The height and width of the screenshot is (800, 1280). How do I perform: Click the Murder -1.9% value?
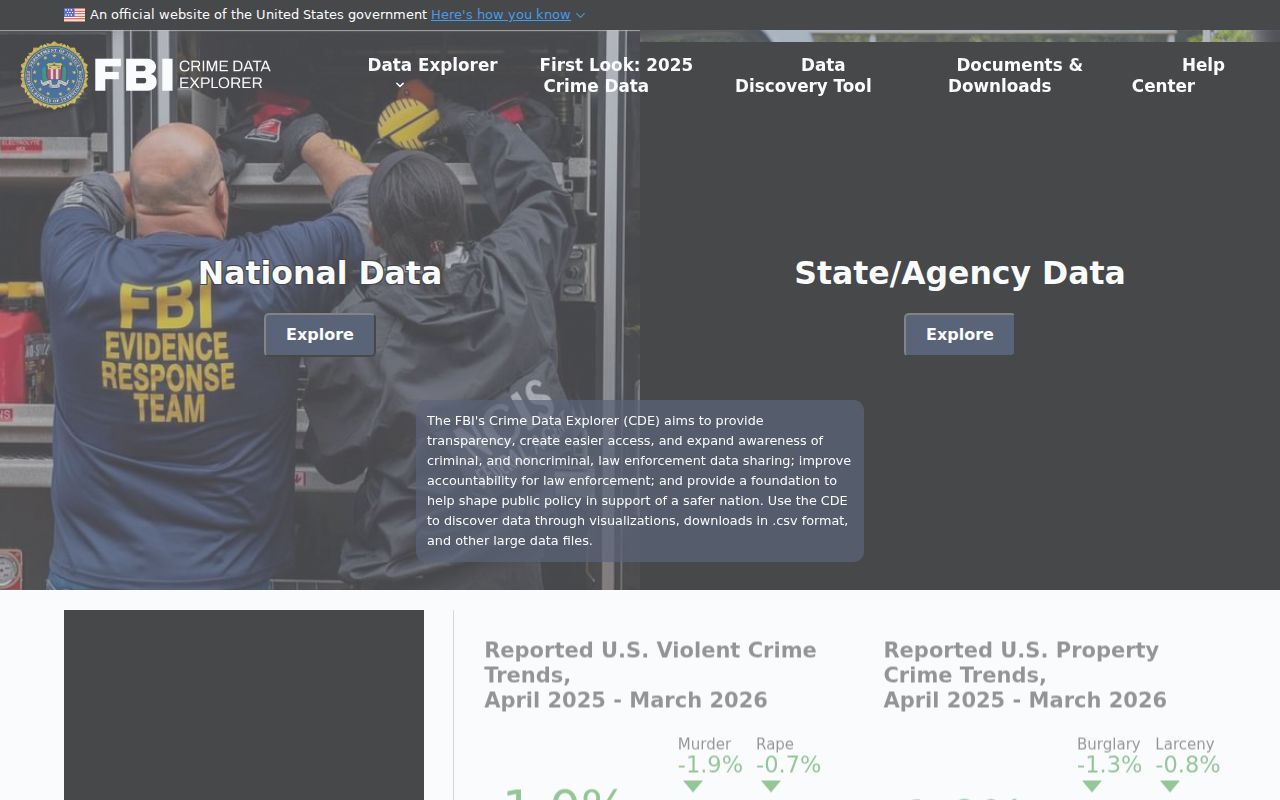710,765
